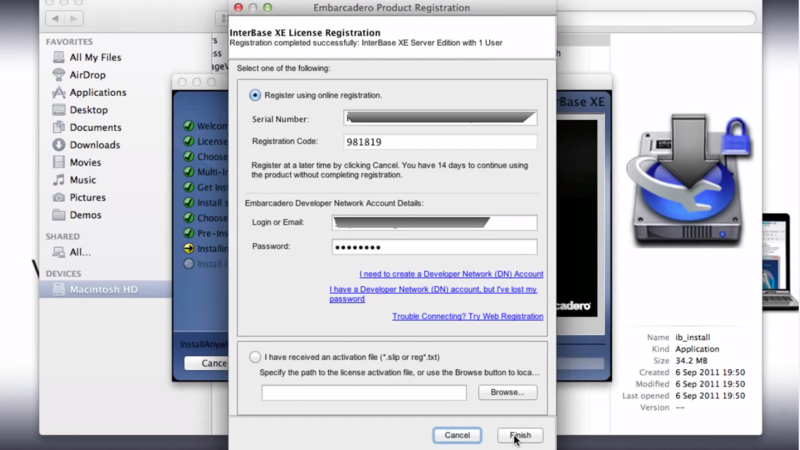800x450 pixels.
Task: Click the ib_install installer preview icon
Action: 689,180
